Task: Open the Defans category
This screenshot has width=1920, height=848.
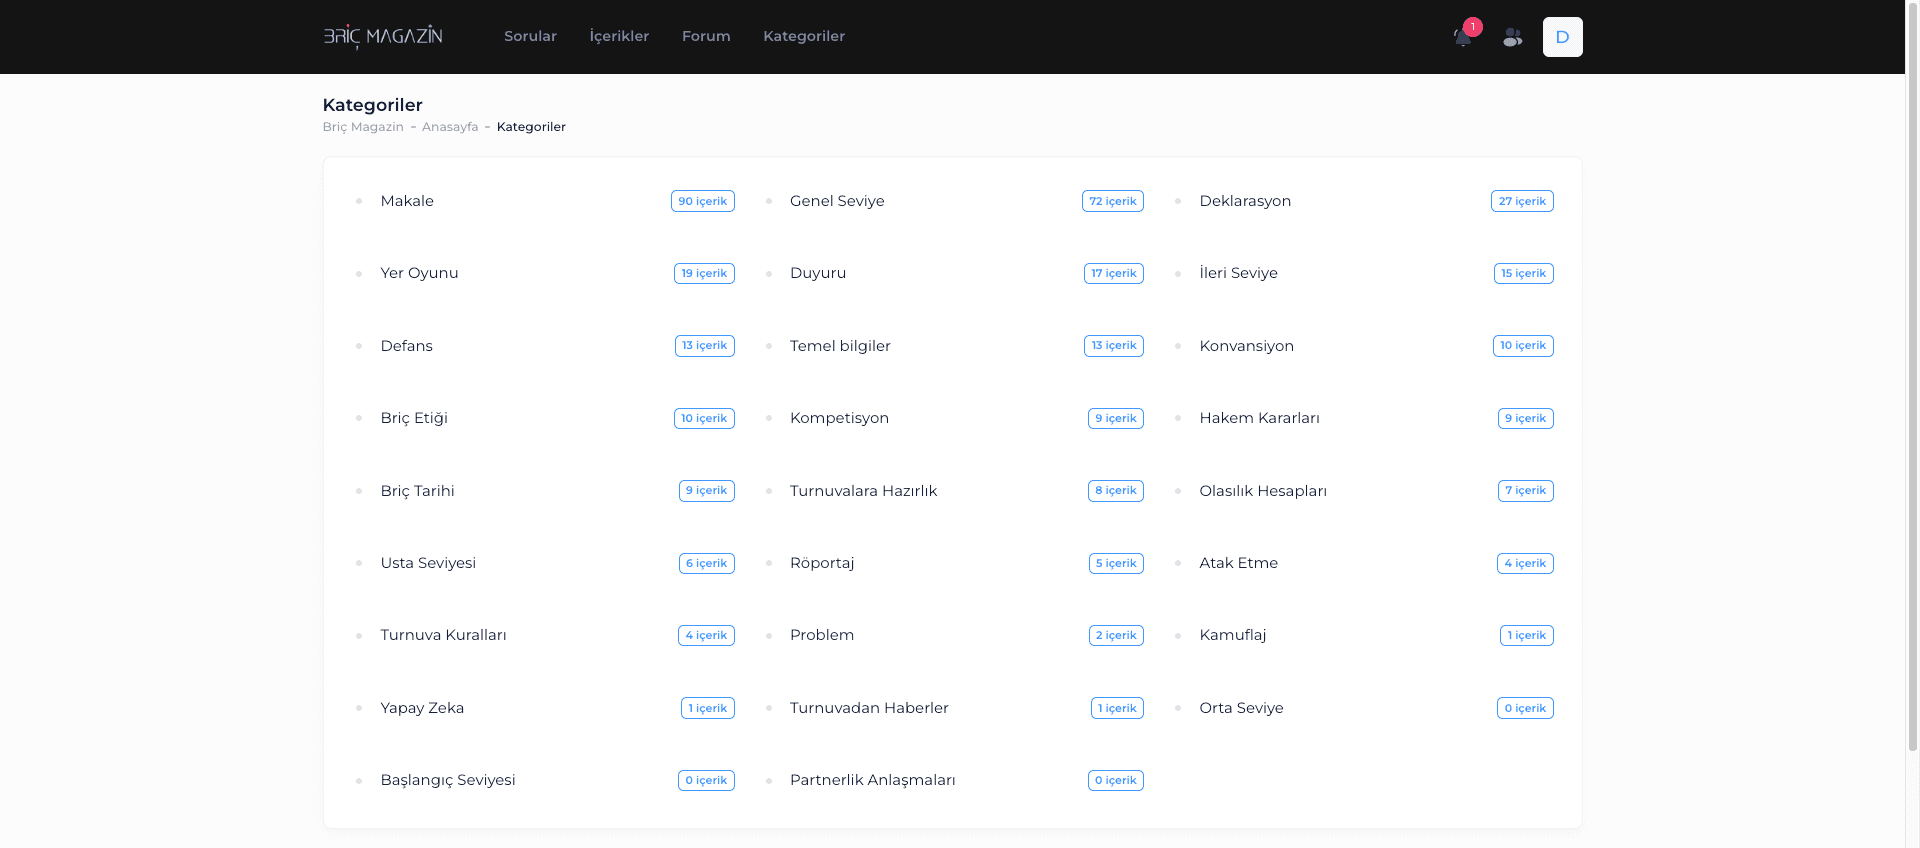Action: point(407,346)
